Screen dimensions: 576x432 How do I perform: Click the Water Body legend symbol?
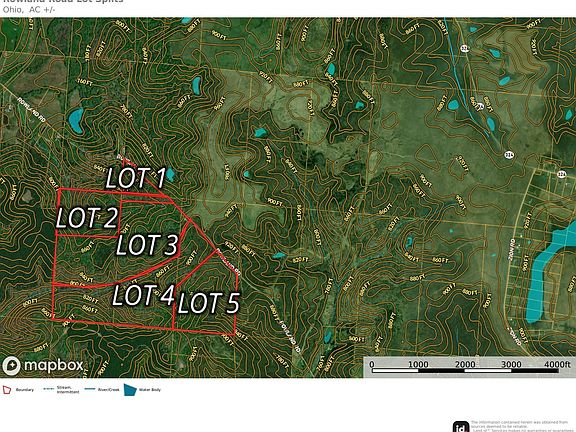click(x=130, y=390)
